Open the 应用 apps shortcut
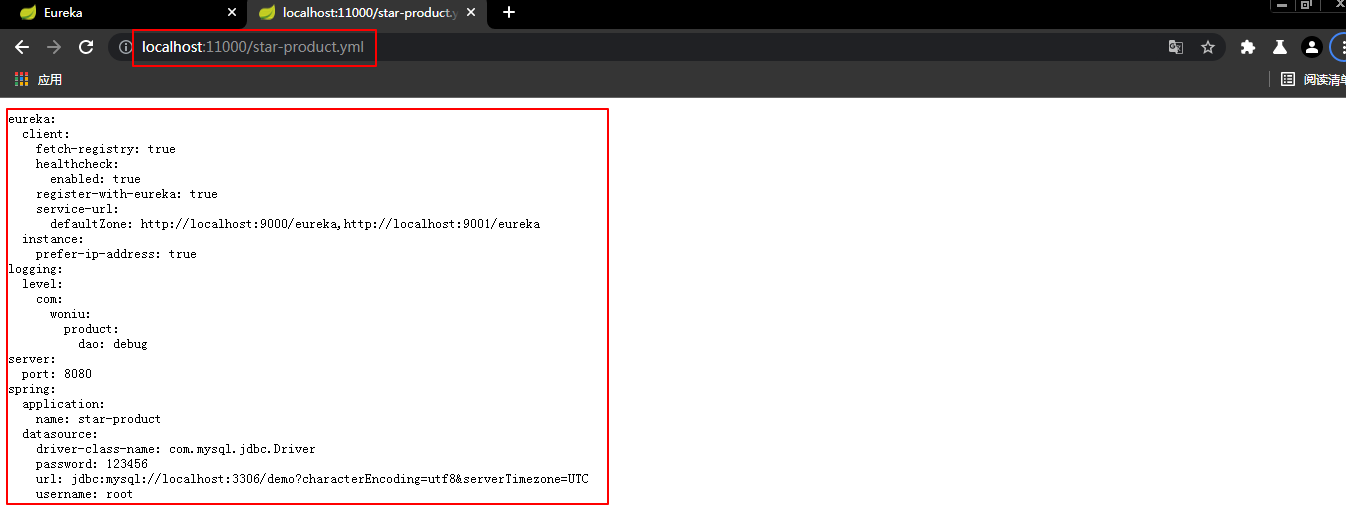 coord(38,79)
